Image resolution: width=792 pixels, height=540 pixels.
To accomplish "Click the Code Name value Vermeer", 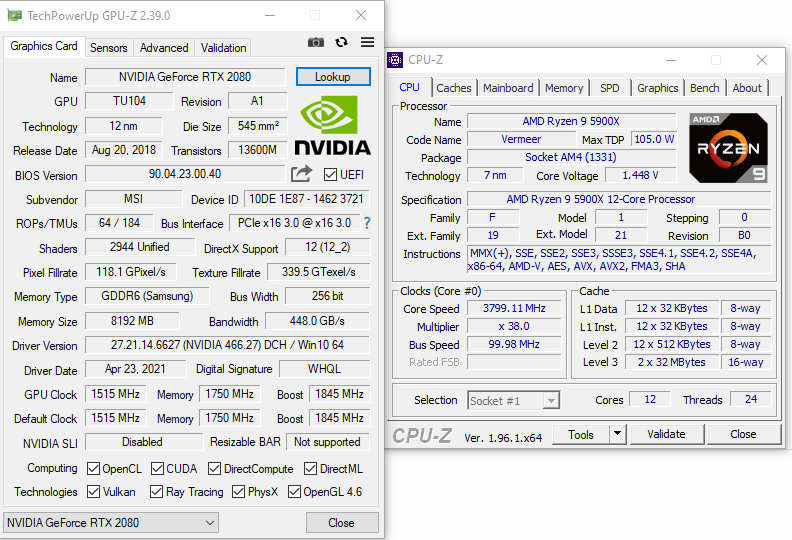I will (521, 139).
